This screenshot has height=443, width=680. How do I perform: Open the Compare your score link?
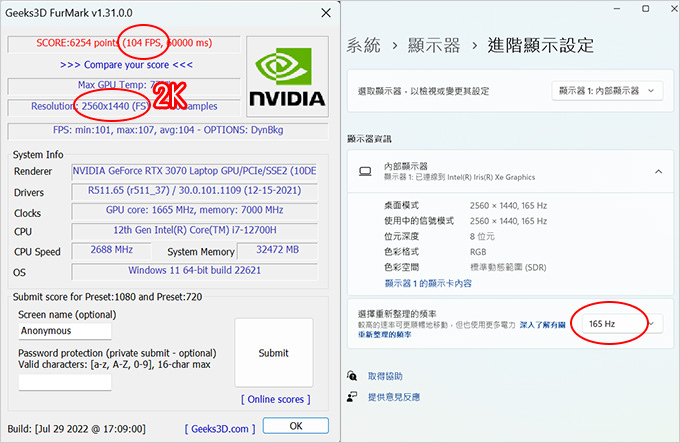pos(126,65)
